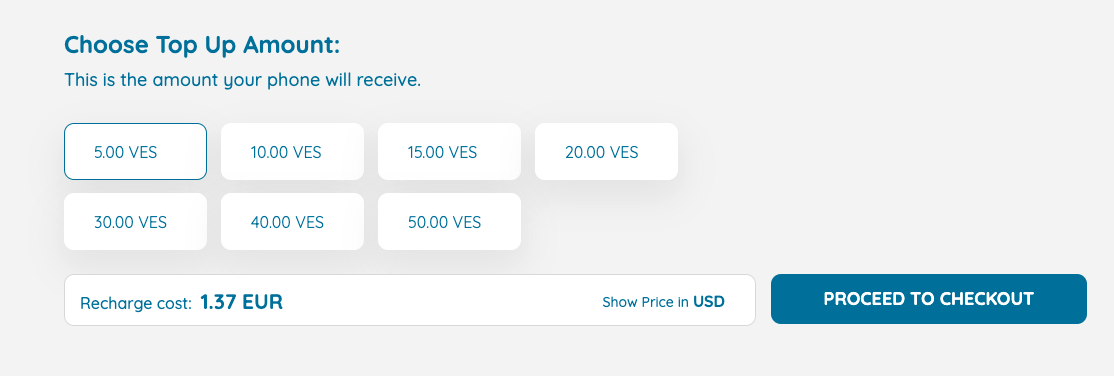Click the 1.37 EUR recharge cost value

242,302
